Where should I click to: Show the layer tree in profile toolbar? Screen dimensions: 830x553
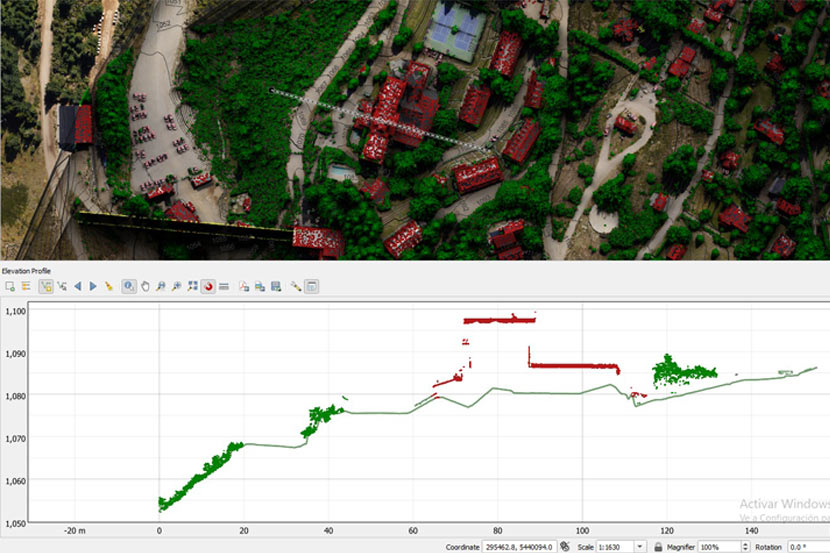tap(25, 286)
